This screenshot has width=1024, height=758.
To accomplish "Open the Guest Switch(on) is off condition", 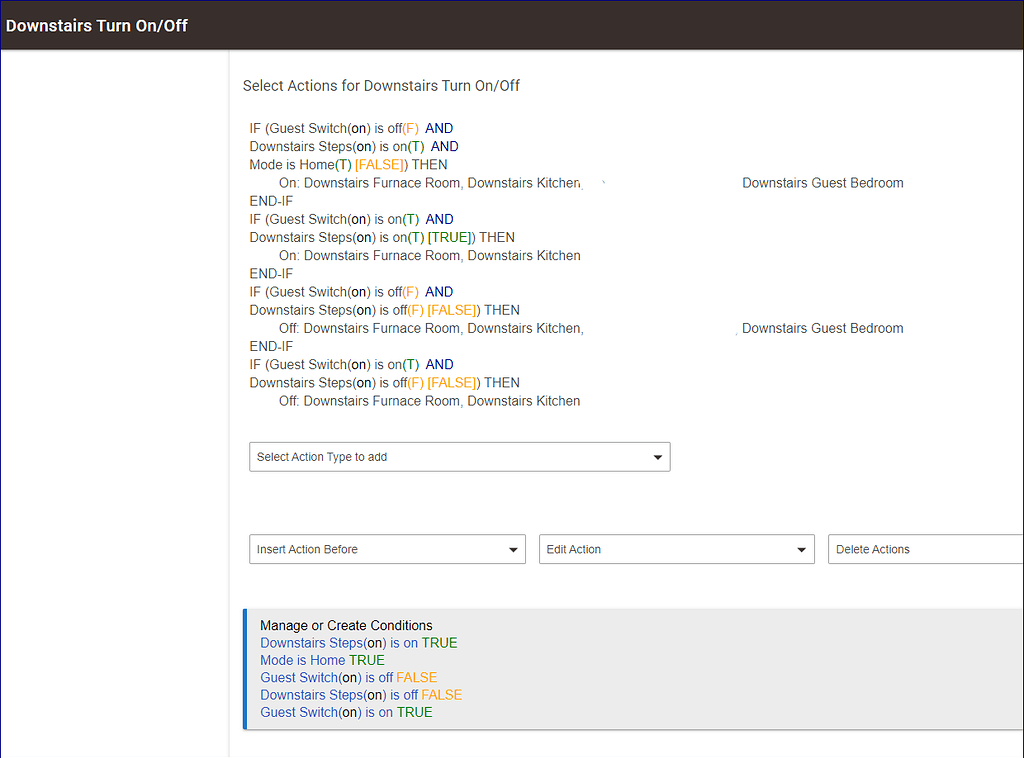I will 348,678.
